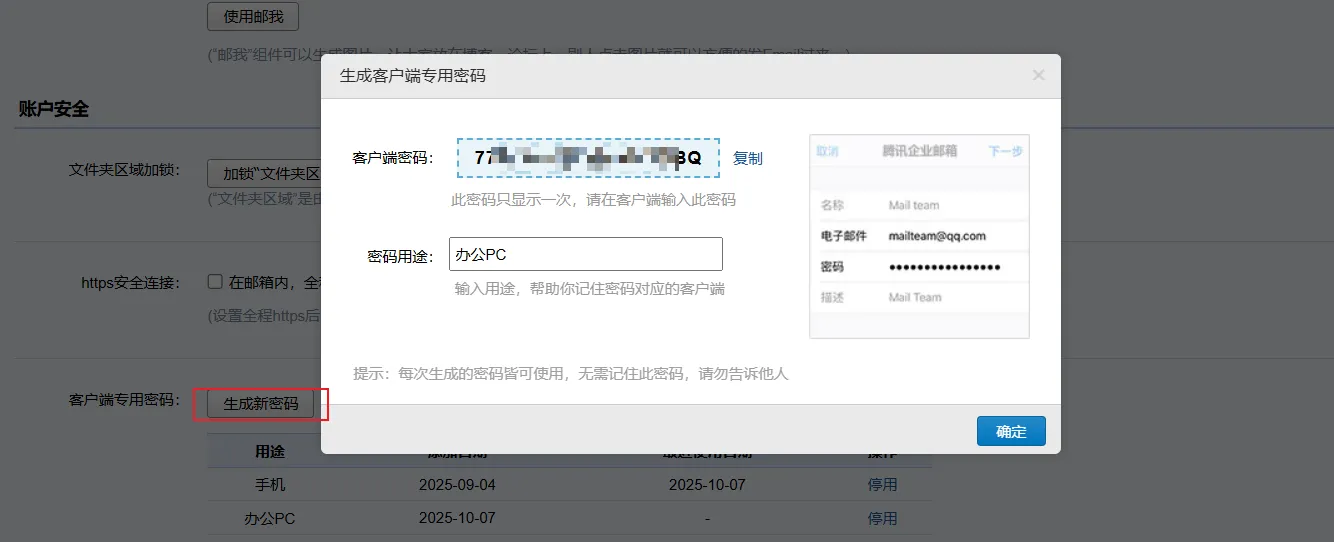This screenshot has height=542, width=1334.
Task: Click the 2025-09-04 creation date cell
Action: click(x=457, y=484)
